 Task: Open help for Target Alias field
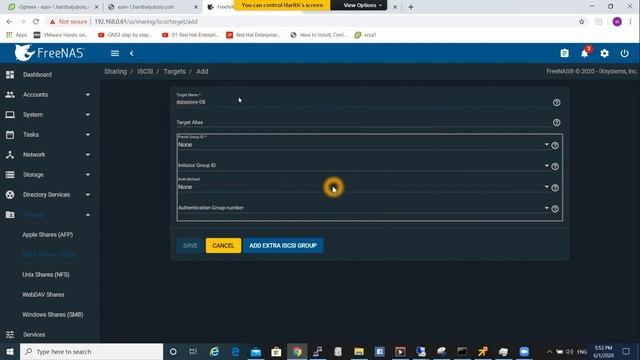click(x=556, y=122)
